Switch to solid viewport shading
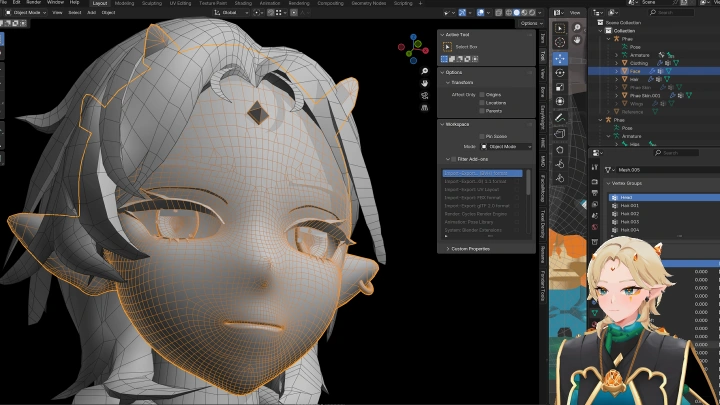Screen dimensions: 720x405 pyautogui.click(x=517, y=13)
